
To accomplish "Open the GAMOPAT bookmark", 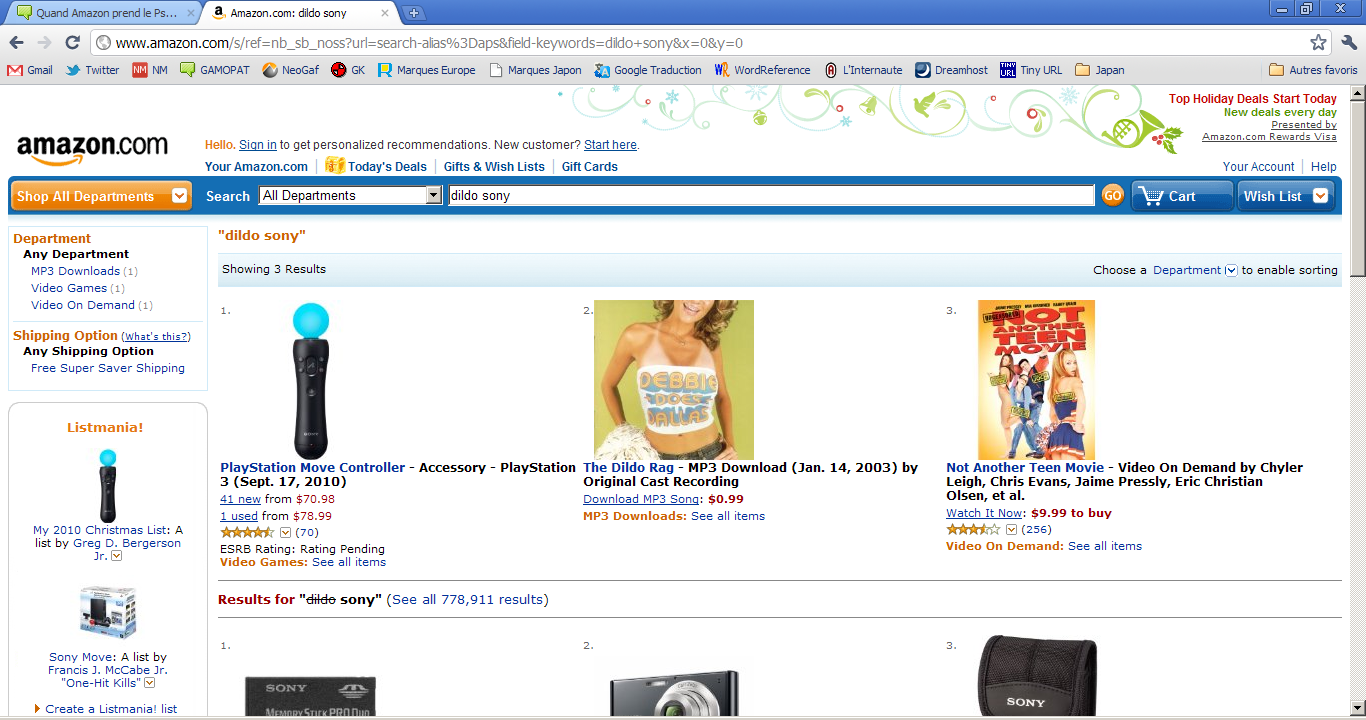I will [x=215, y=70].
